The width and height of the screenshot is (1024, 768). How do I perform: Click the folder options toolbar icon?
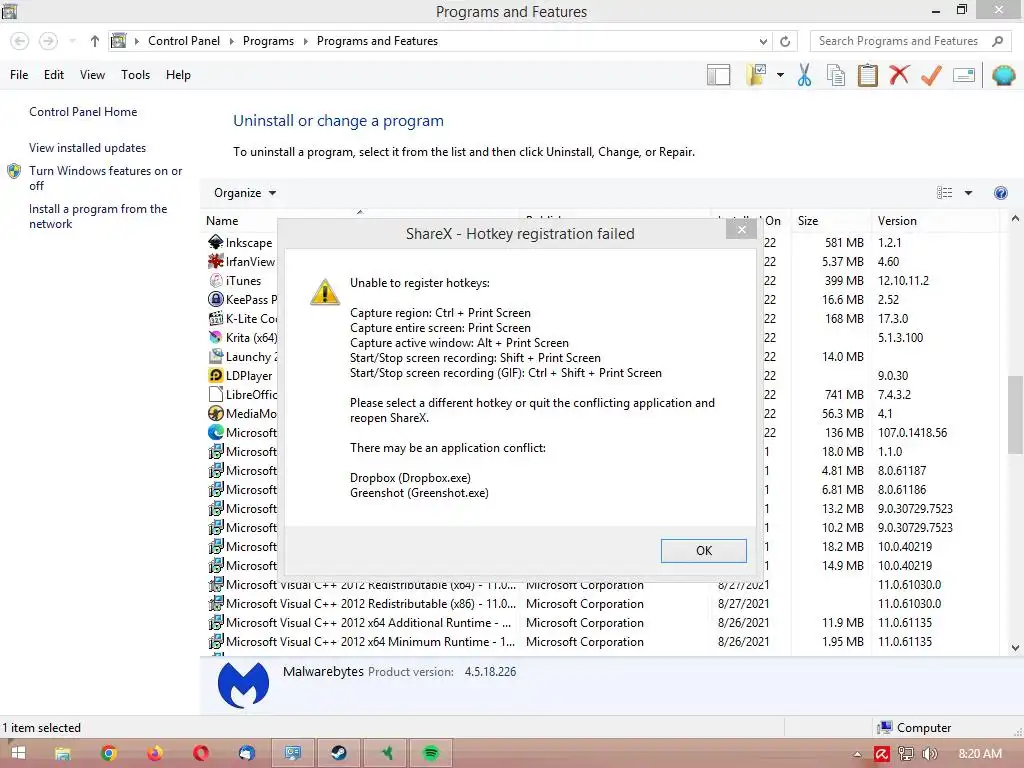[x=756, y=75]
